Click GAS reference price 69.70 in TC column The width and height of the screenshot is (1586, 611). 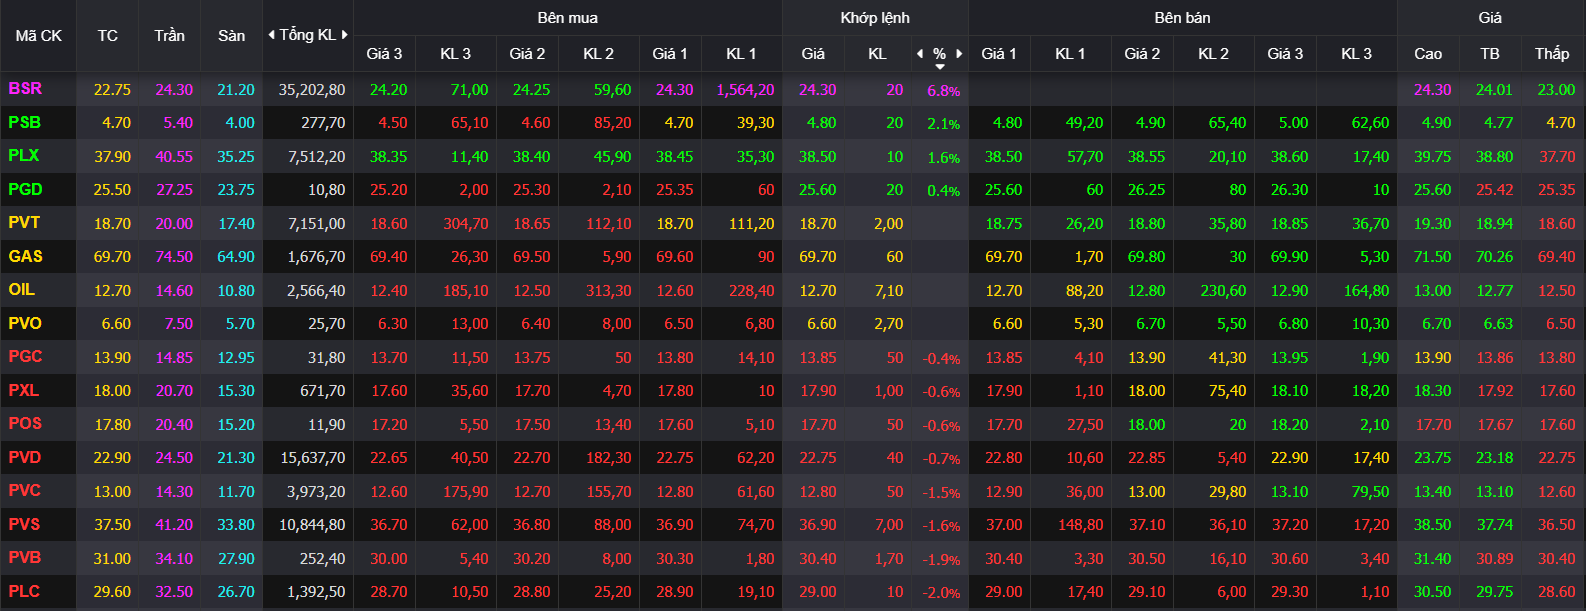click(x=112, y=257)
